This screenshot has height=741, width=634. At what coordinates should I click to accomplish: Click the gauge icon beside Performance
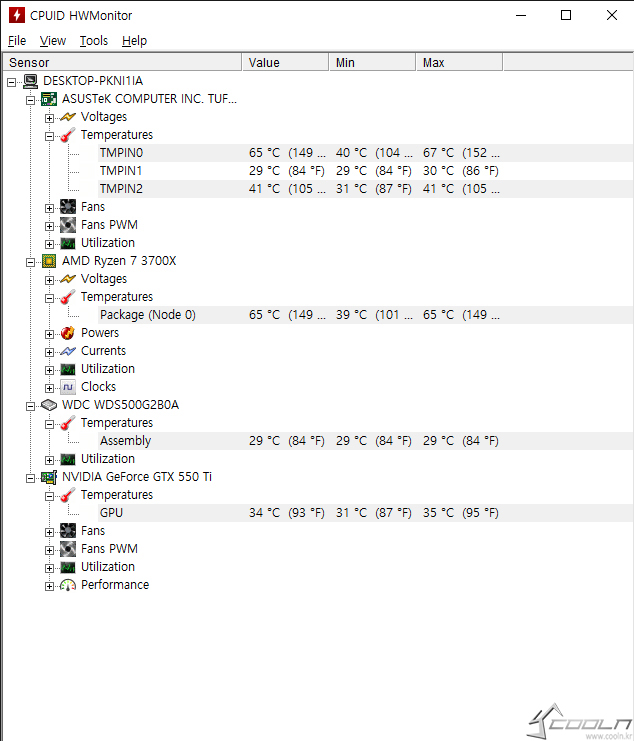[68, 585]
